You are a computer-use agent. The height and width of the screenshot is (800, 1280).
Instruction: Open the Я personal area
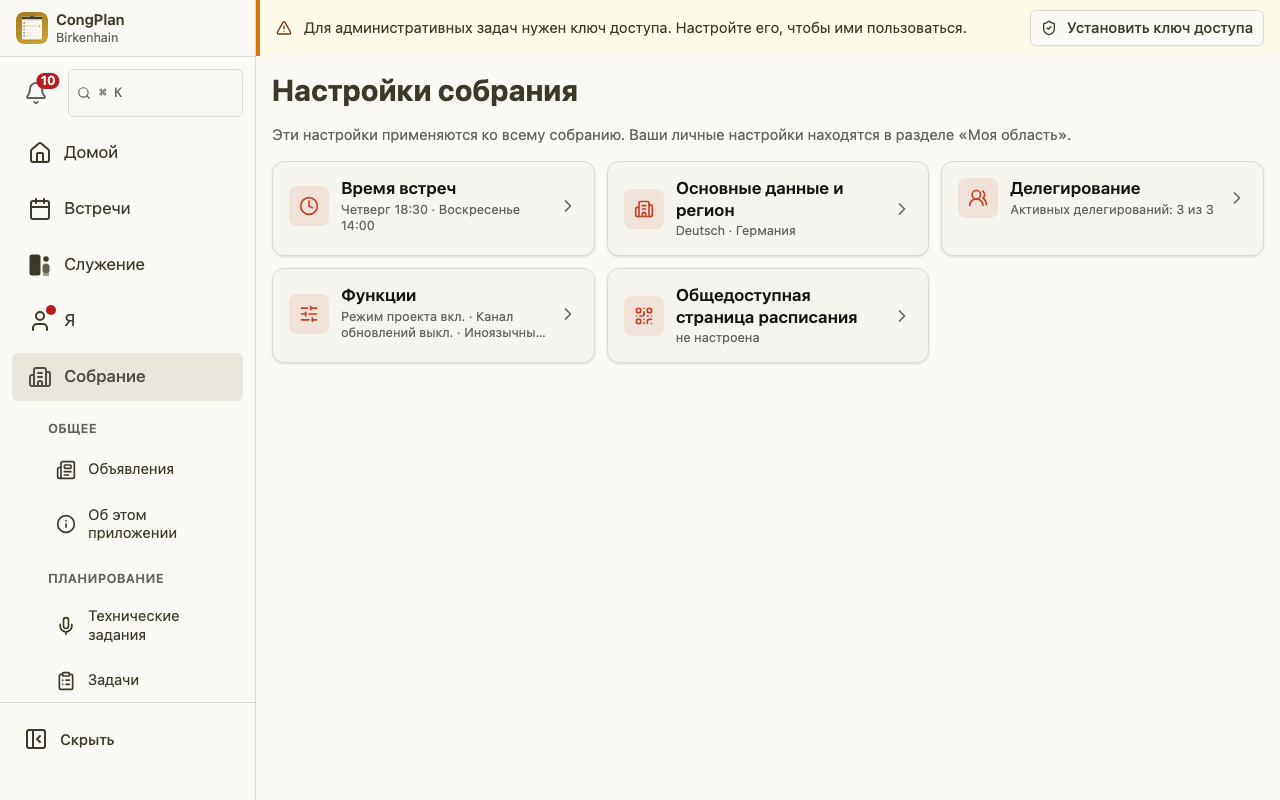click(x=127, y=321)
